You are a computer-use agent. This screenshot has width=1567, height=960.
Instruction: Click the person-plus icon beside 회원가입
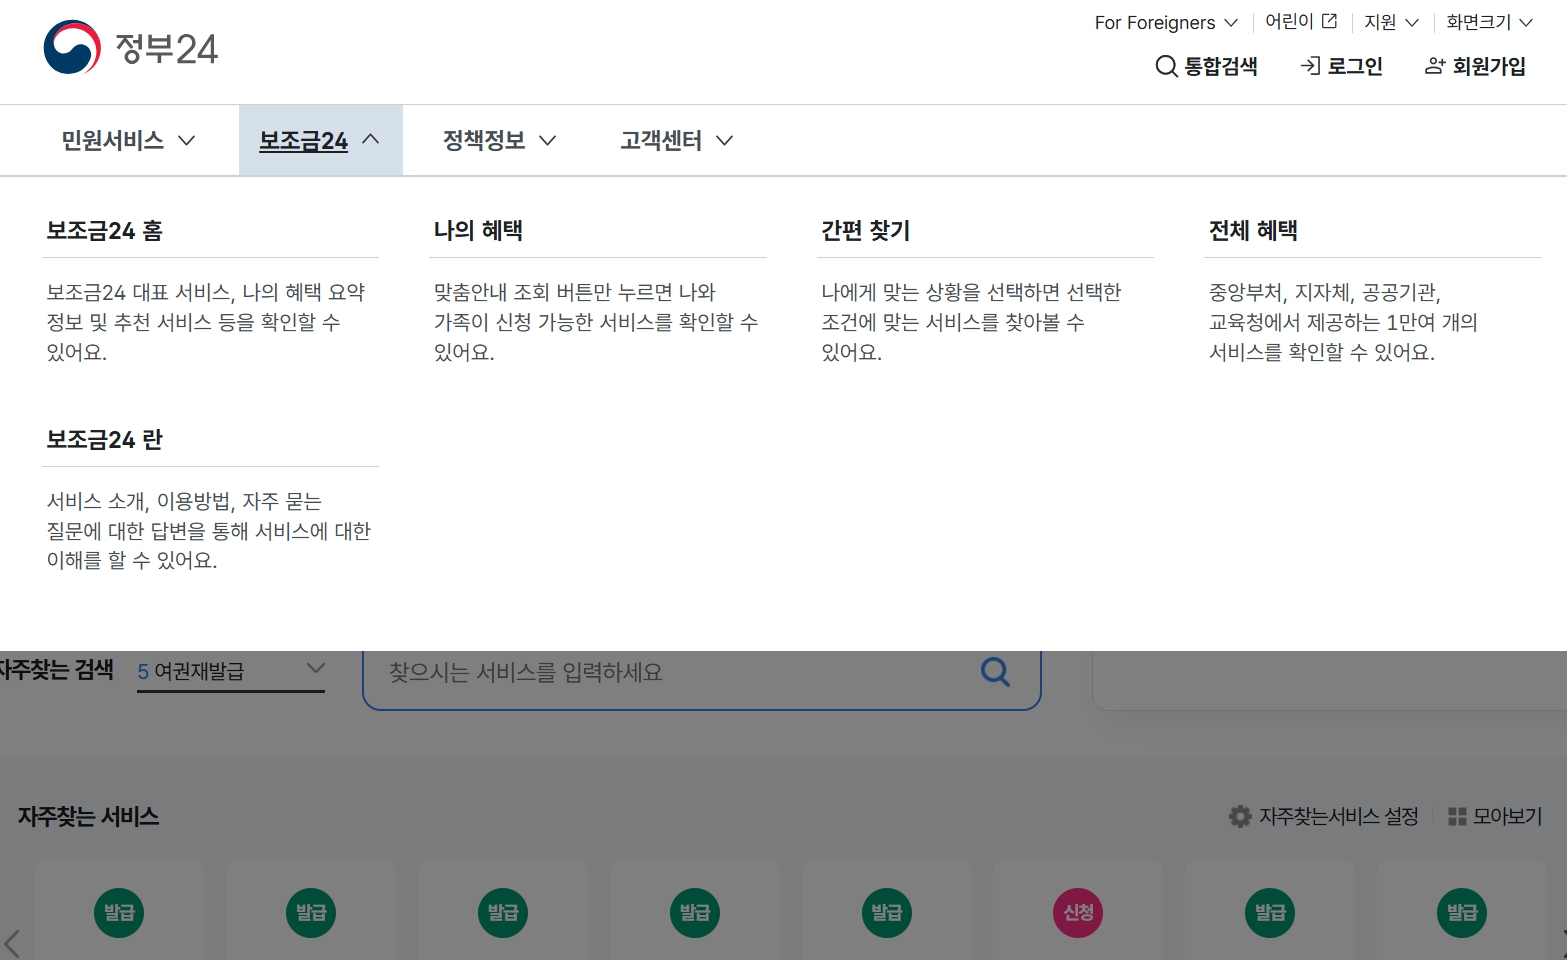pyautogui.click(x=1435, y=66)
